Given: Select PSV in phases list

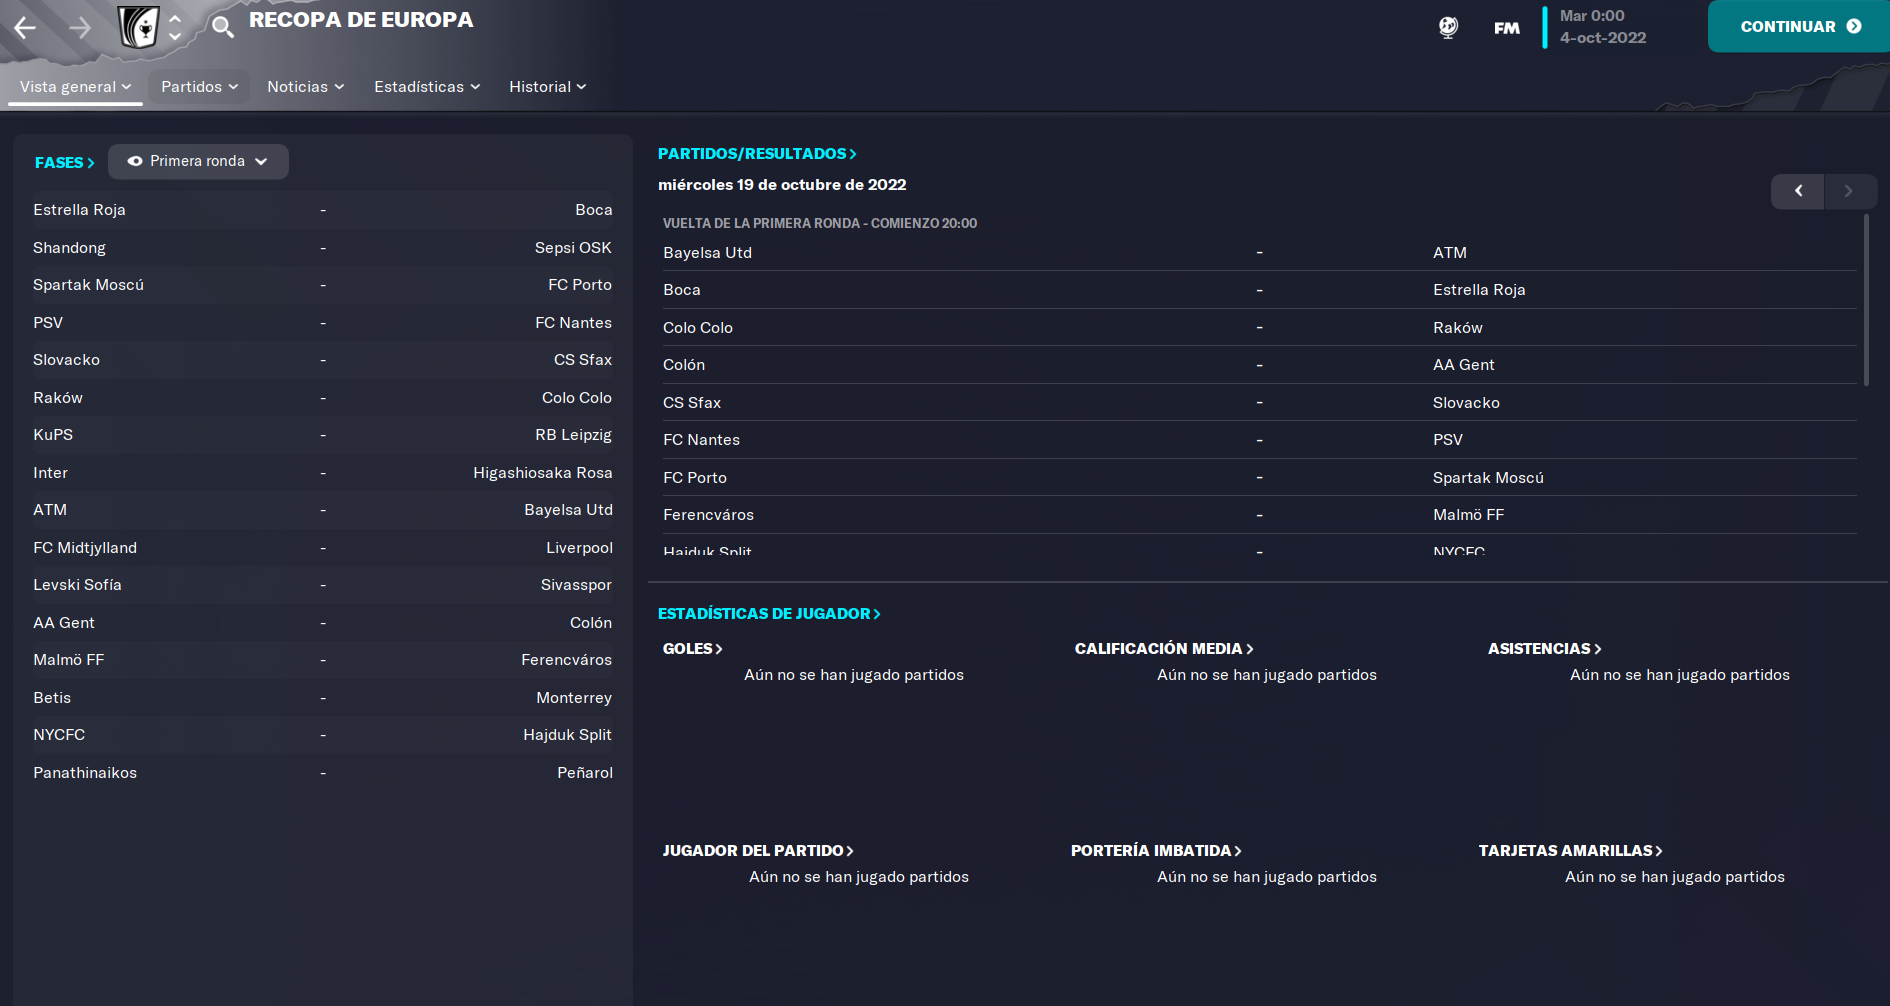Looking at the screenshot, I should coord(48,323).
